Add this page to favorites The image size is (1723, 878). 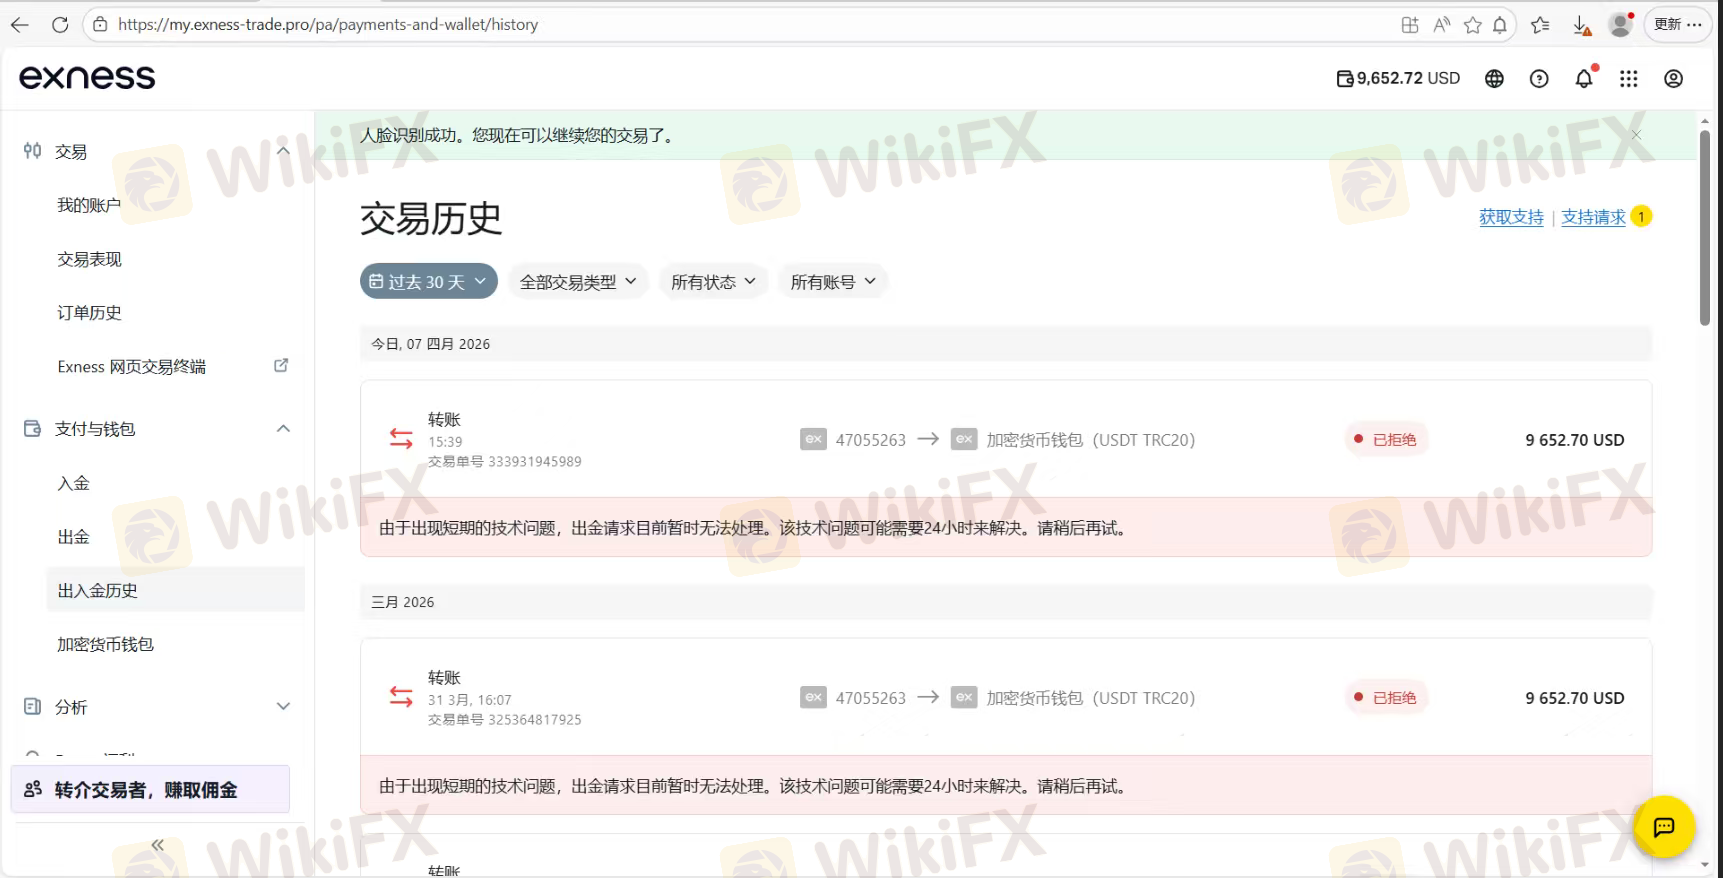pos(1472,25)
